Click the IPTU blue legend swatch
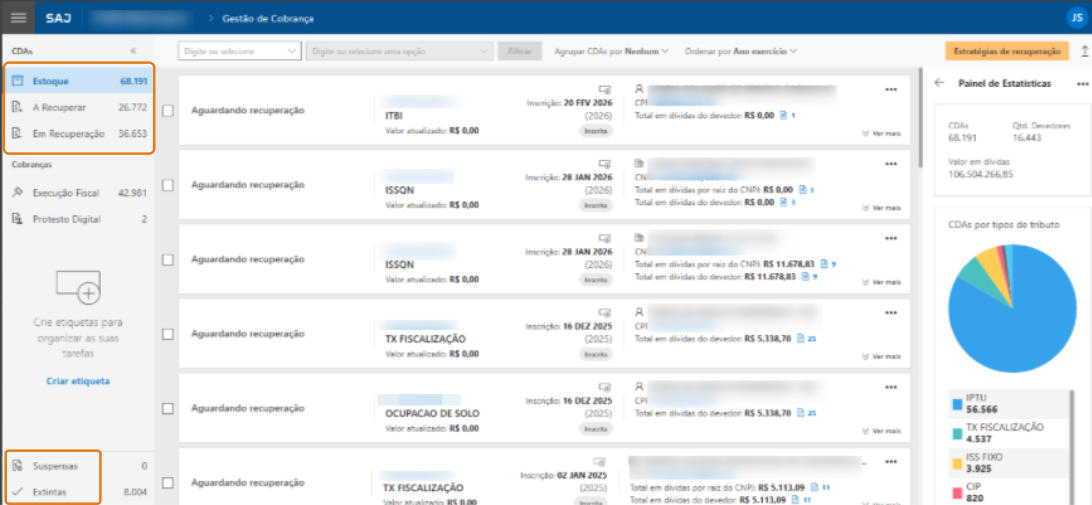 click(x=958, y=403)
